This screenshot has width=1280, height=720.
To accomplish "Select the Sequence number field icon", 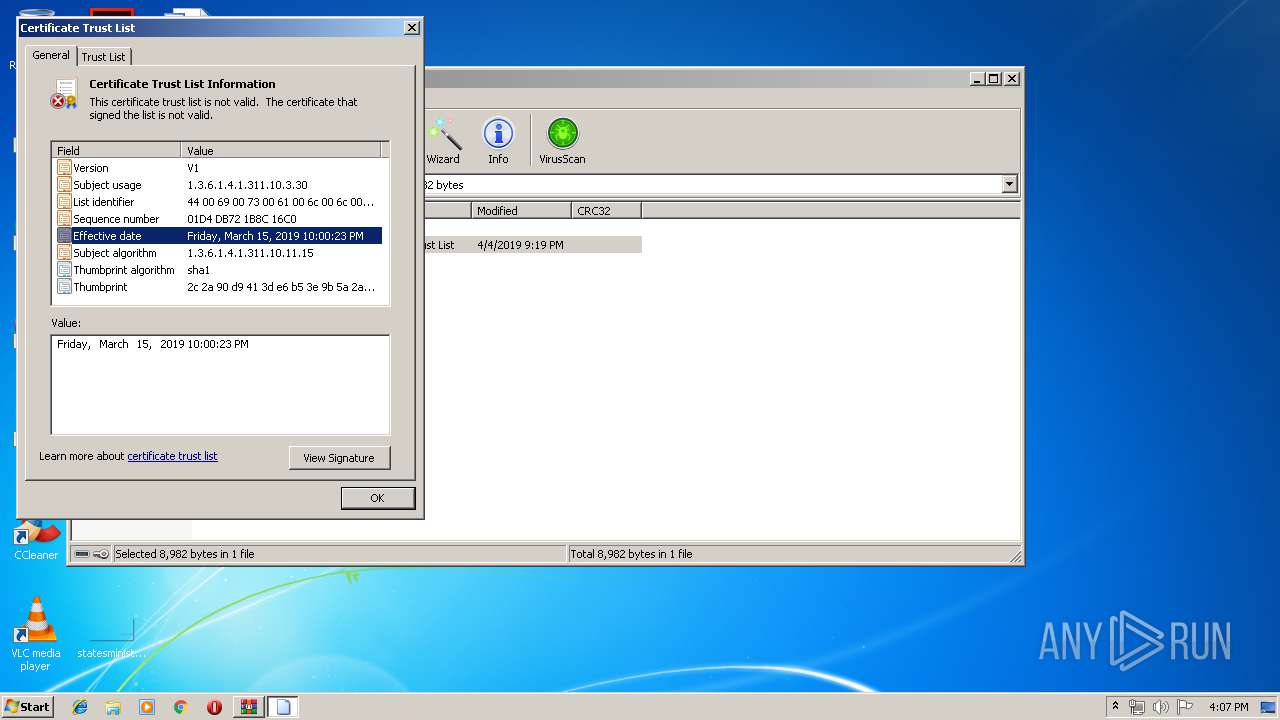I will (x=65, y=219).
